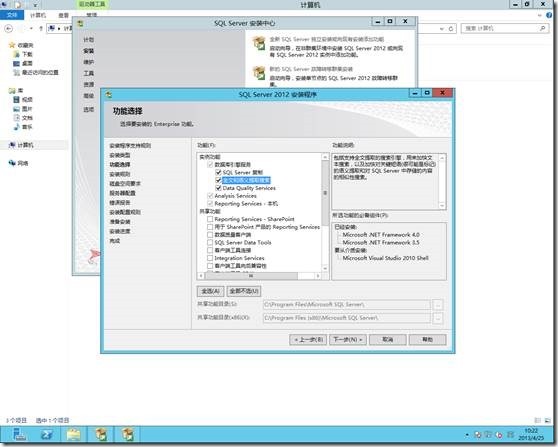
Task: Click the 全选(A) select all button
Action: tap(210, 291)
